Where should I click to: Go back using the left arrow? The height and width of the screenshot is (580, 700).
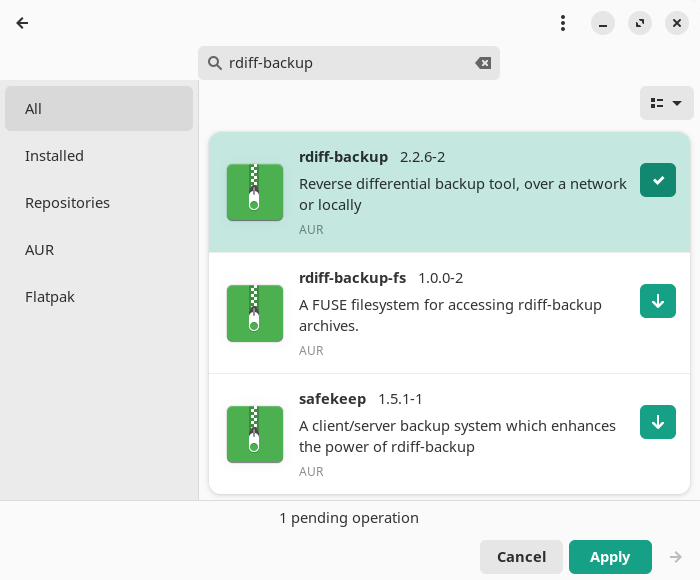(22, 23)
